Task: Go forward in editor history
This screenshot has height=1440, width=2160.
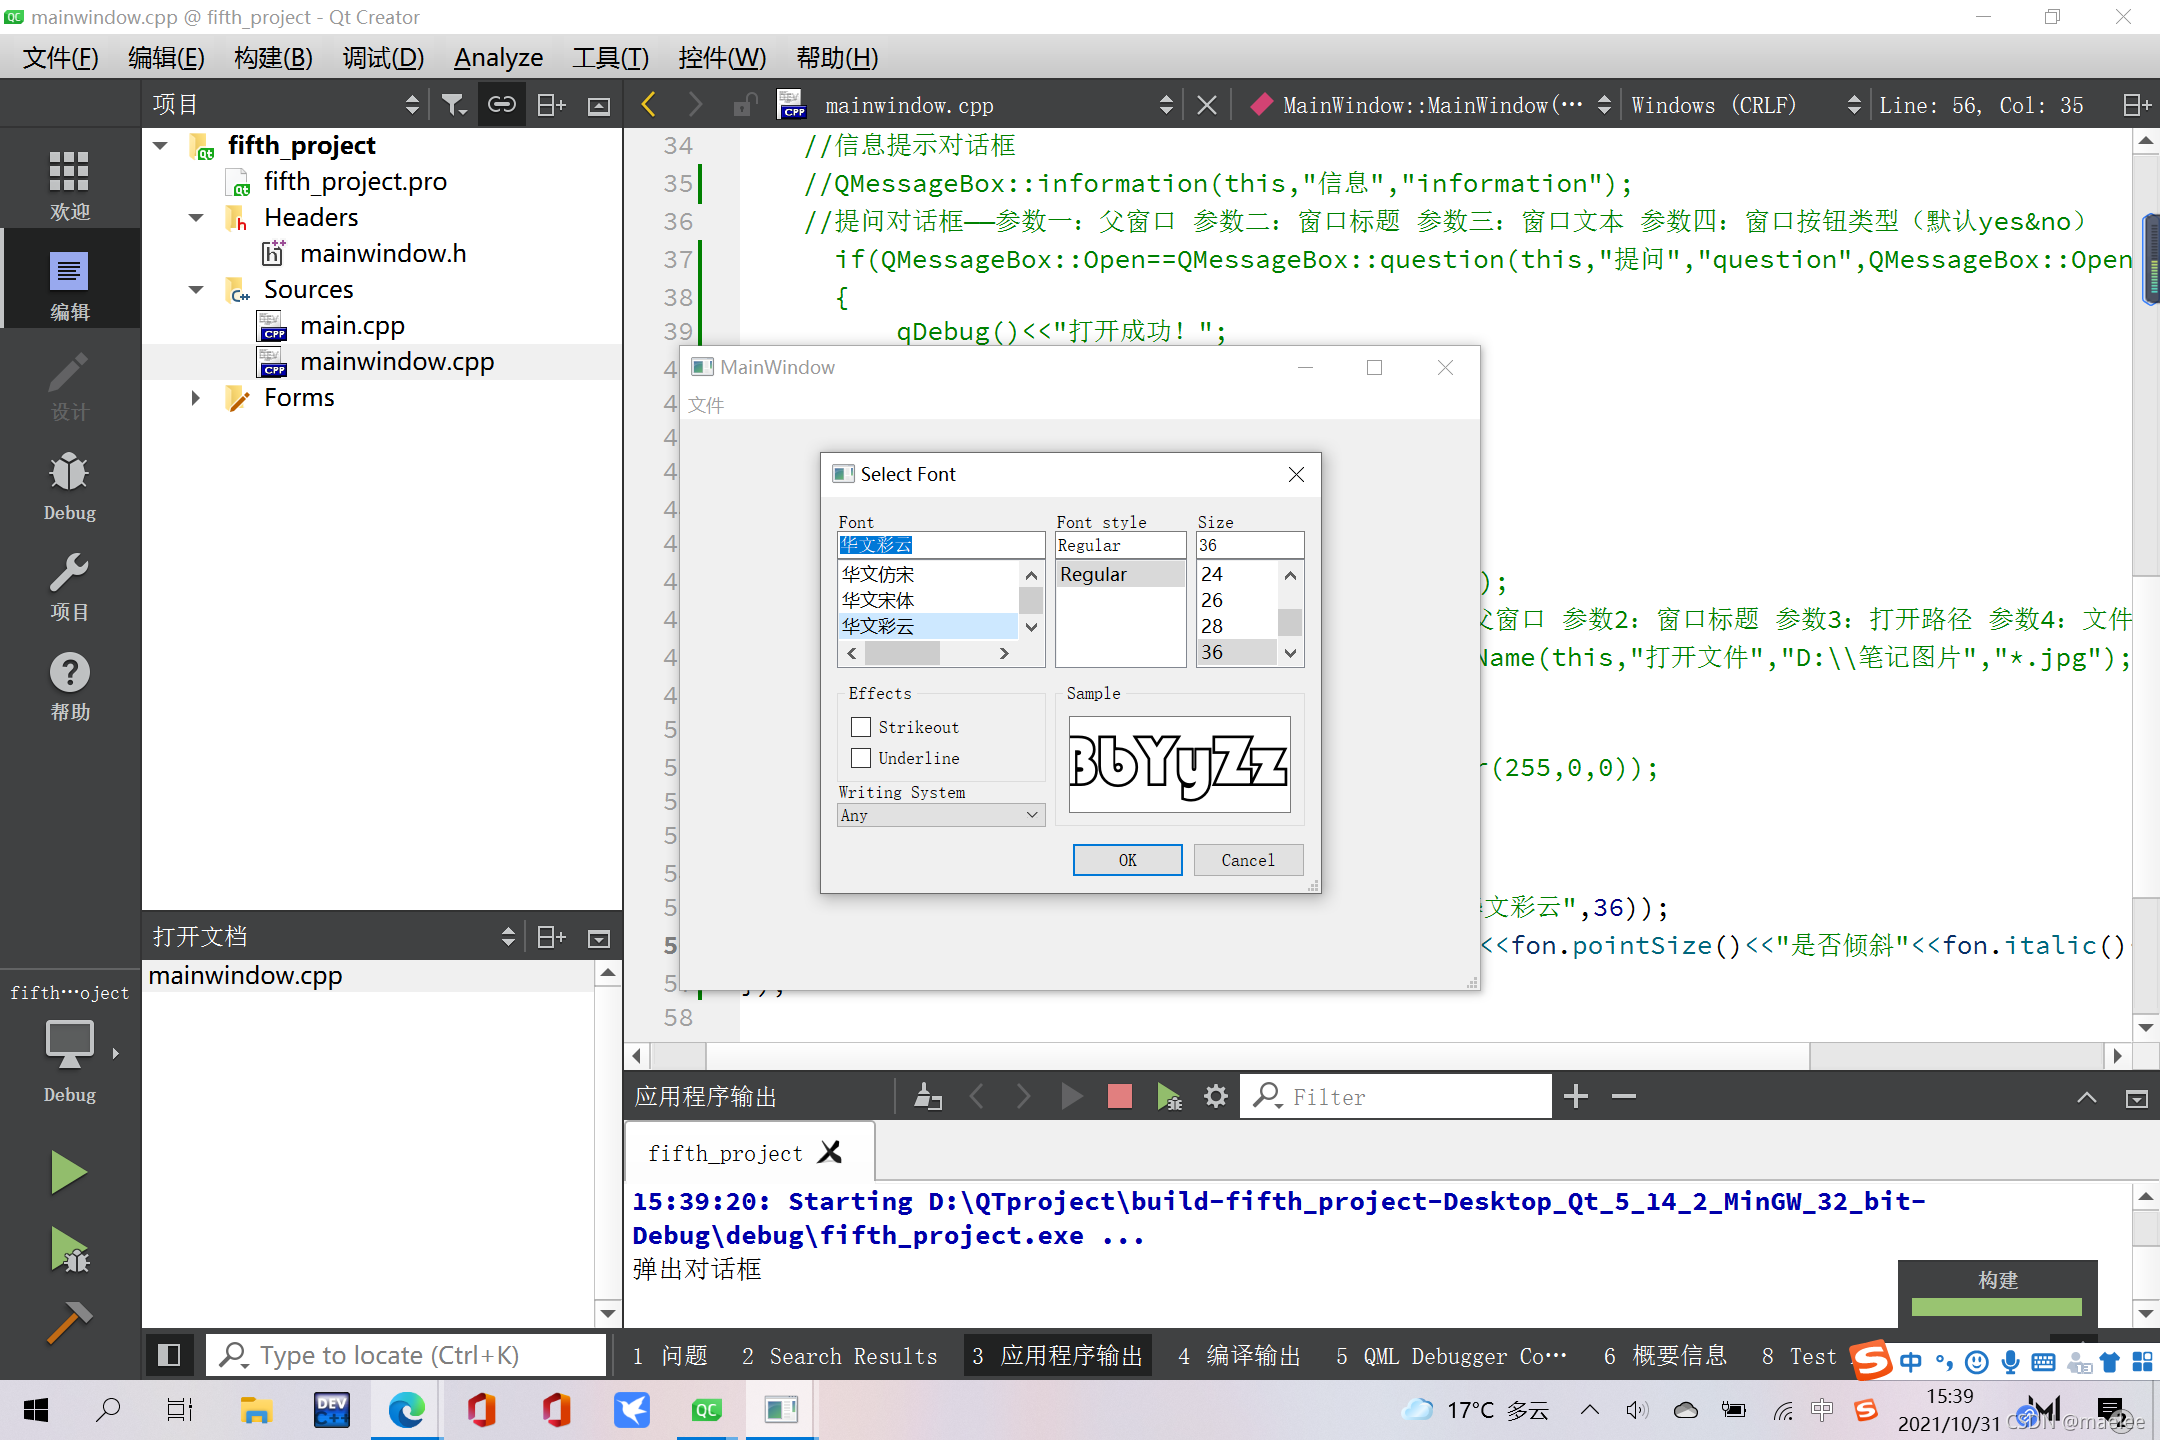Action: pyautogui.click(x=696, y=104)
